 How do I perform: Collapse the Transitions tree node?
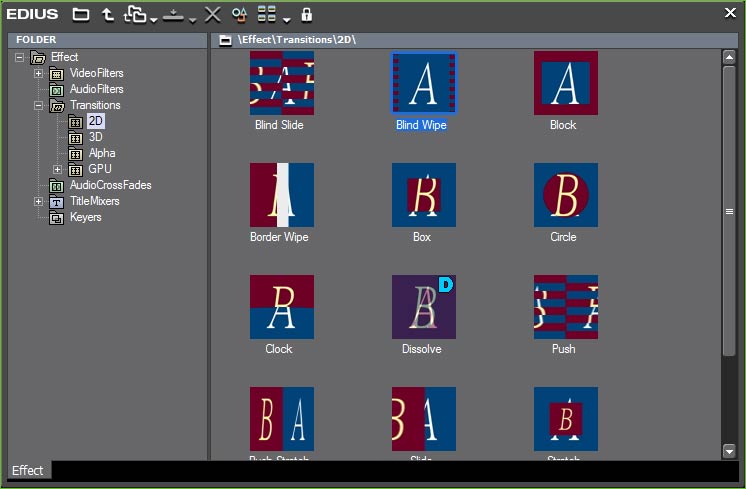(x=38, y=106)
